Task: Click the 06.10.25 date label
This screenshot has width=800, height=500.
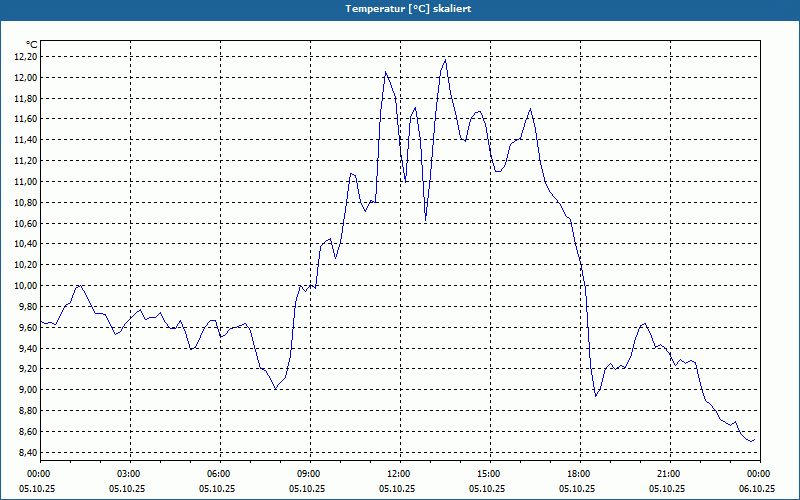Action: coord(757,488)
